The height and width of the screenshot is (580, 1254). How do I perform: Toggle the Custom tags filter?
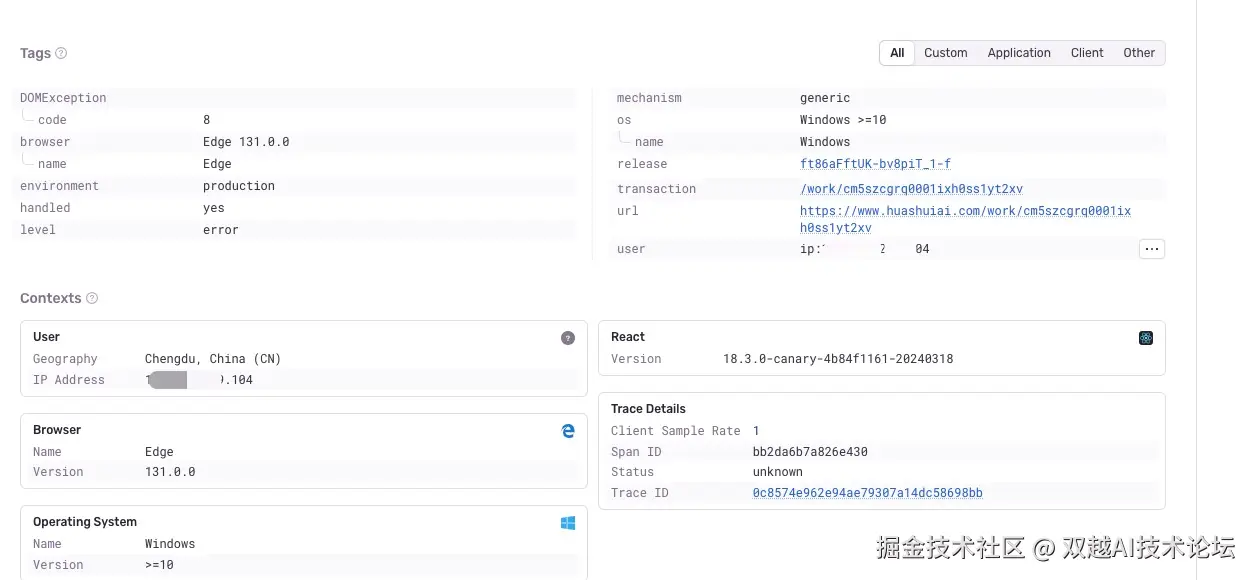pyautogui.click(x=945, y=53)
